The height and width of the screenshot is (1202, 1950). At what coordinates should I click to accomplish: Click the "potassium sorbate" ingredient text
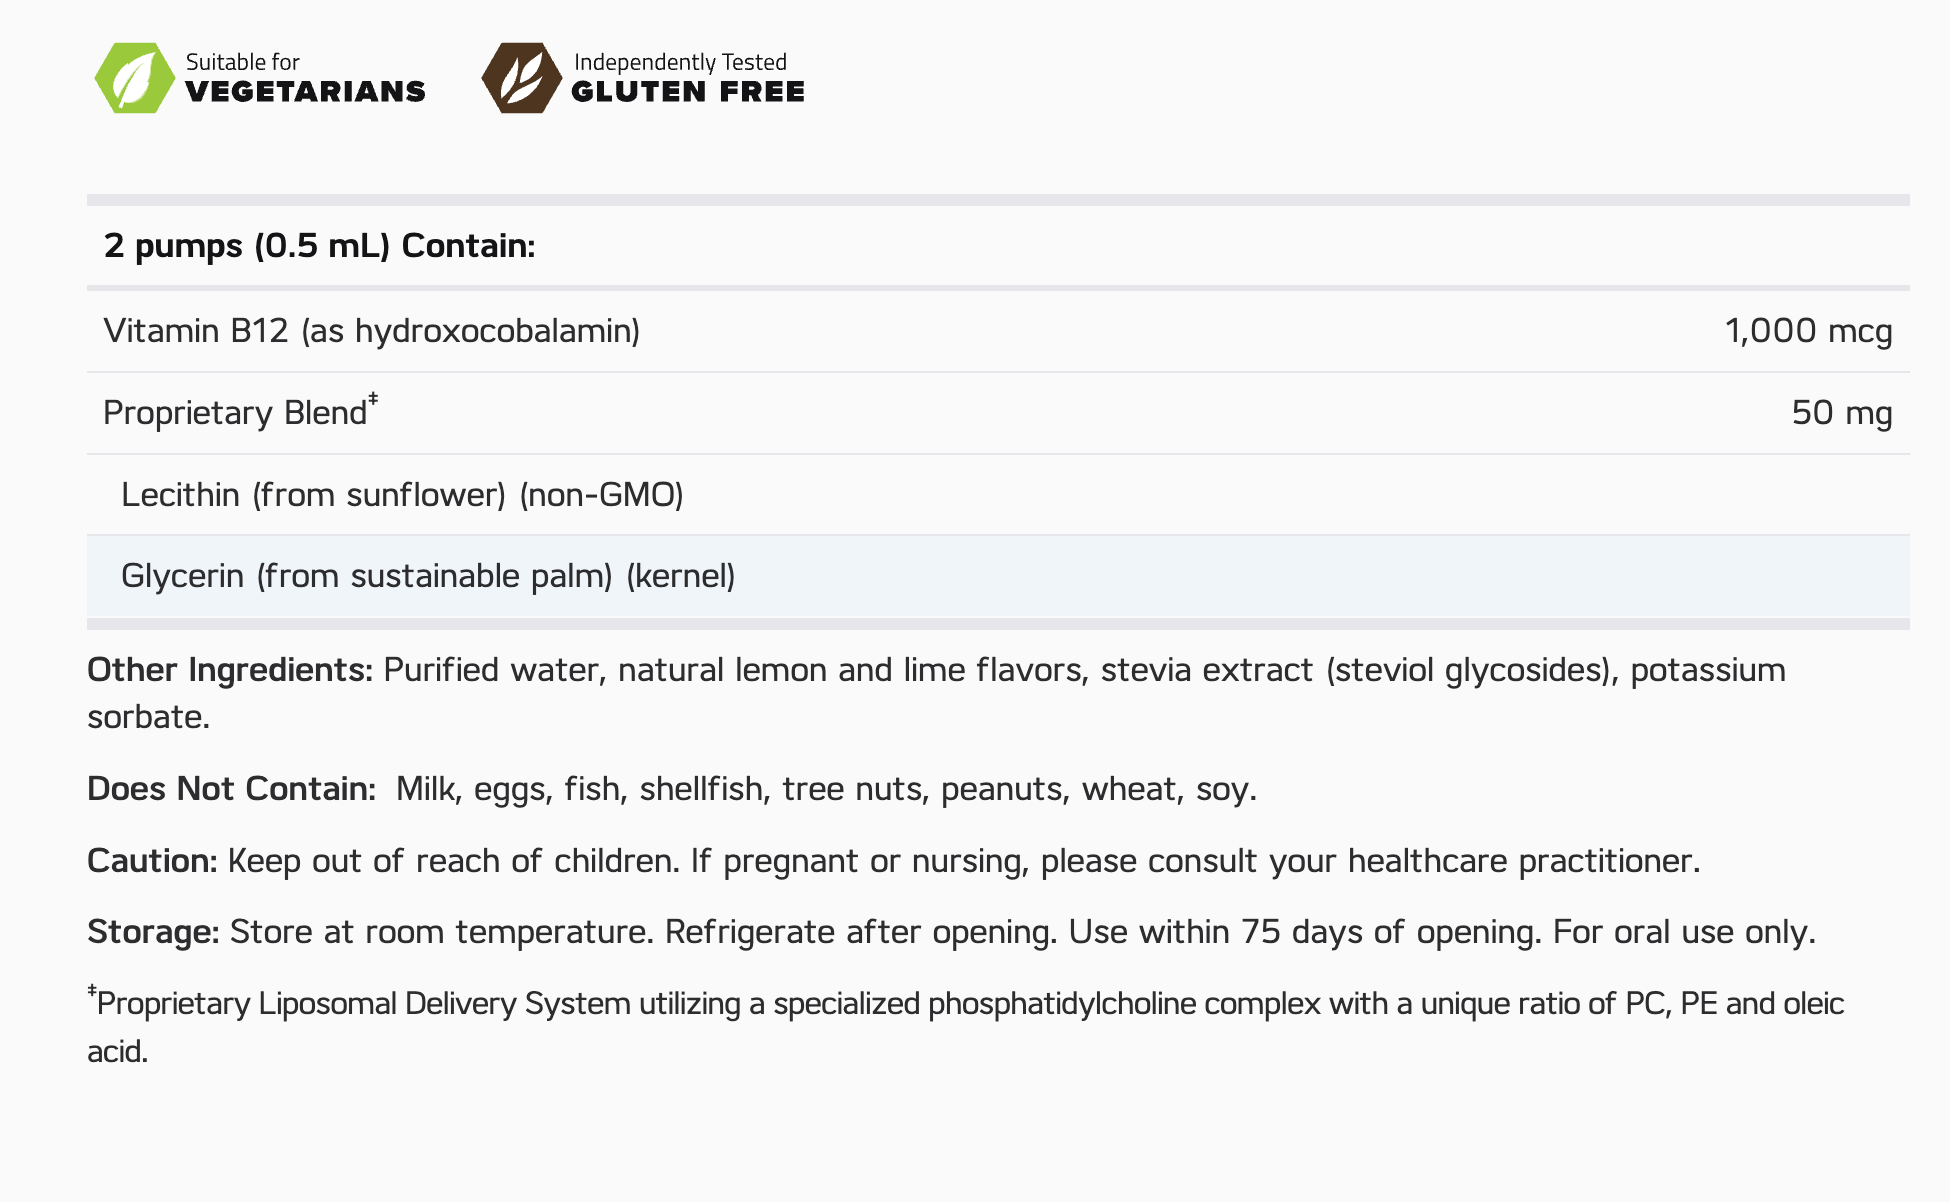coord(1707,670)
